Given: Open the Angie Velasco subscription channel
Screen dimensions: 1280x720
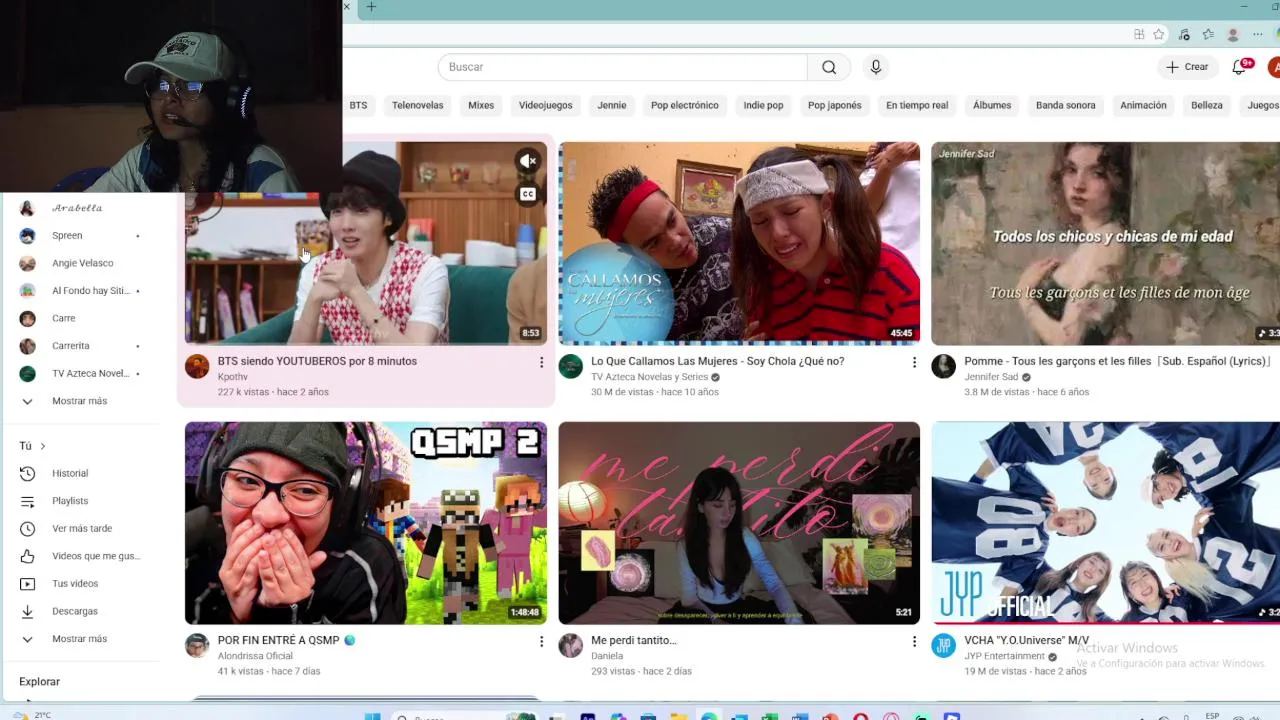Looking at the screenshot, I should point(80,263).
